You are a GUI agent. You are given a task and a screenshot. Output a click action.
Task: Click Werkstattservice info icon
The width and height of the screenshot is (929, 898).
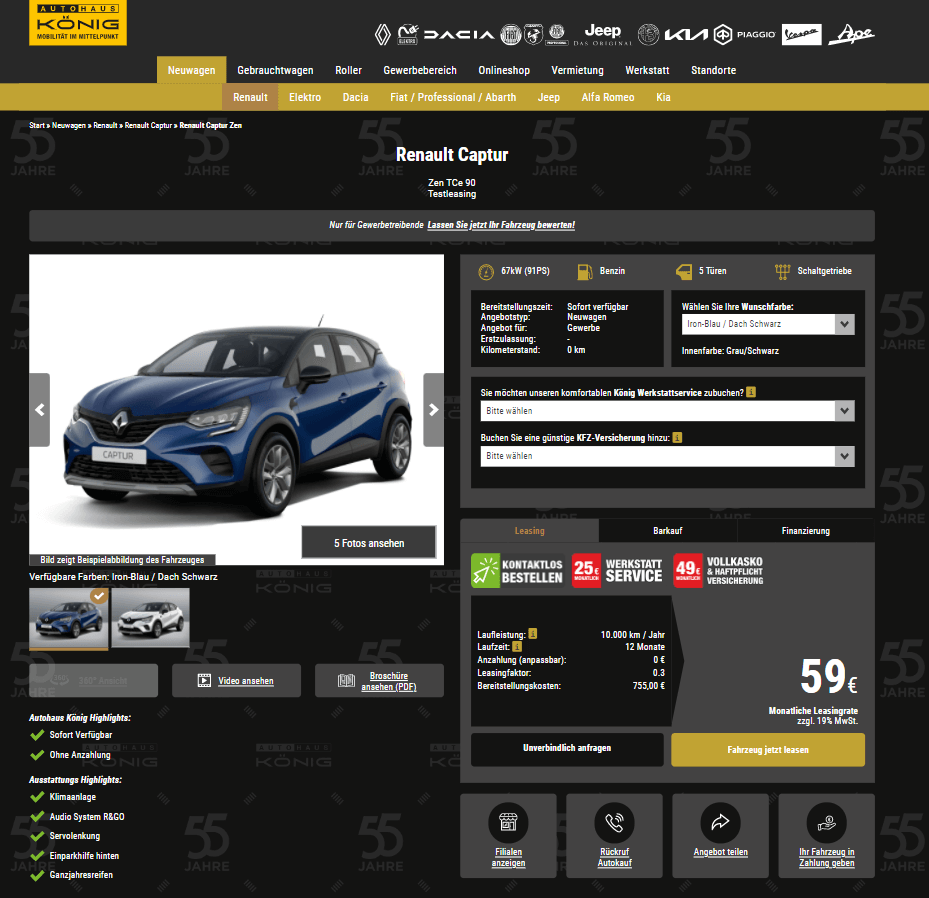[751, 392]
